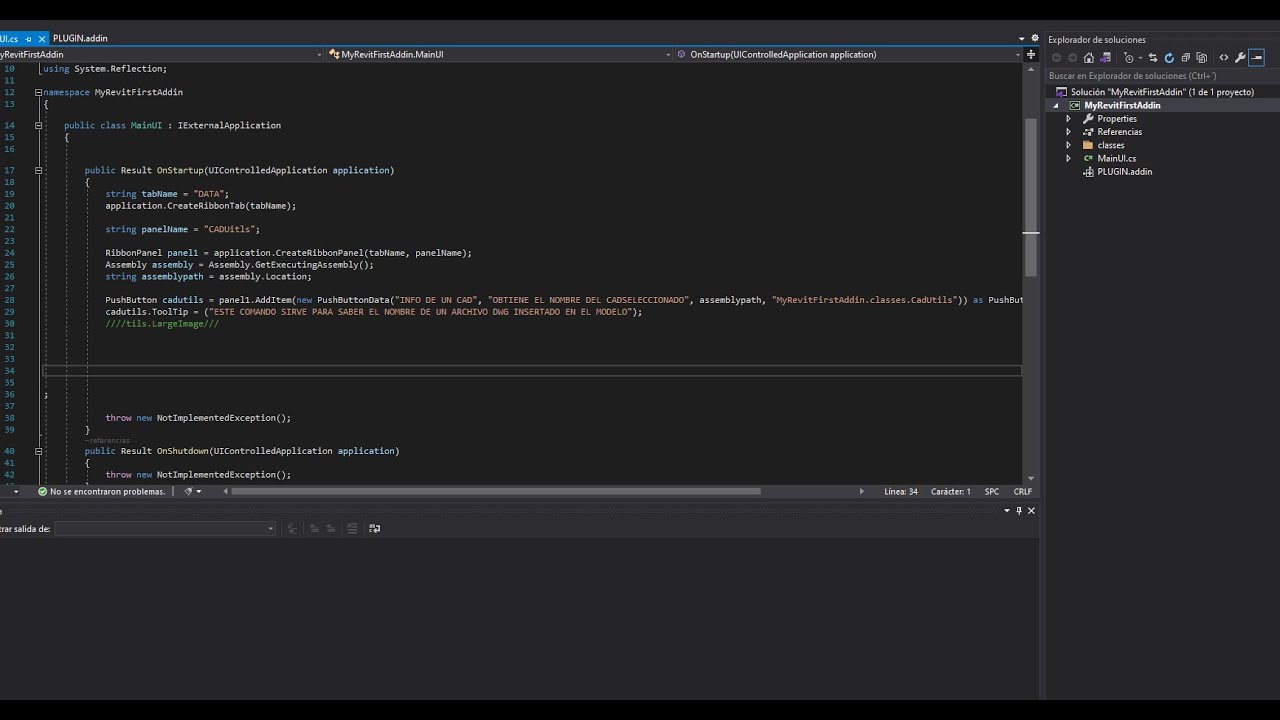Screen dimensions: 1280x720
Task: Click the View Code icon in Solution Explorer
Action: (1224, 58)
